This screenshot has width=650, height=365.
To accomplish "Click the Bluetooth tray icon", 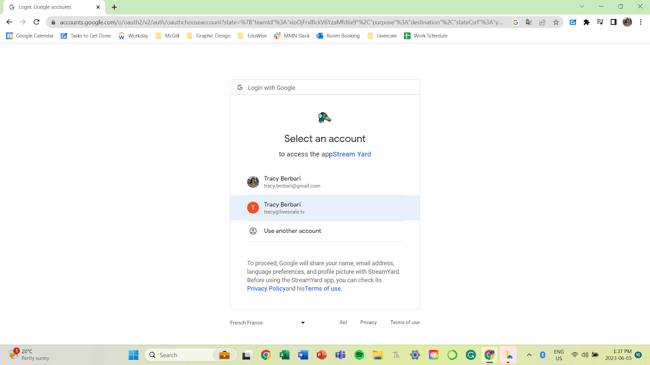I will 543,355.
